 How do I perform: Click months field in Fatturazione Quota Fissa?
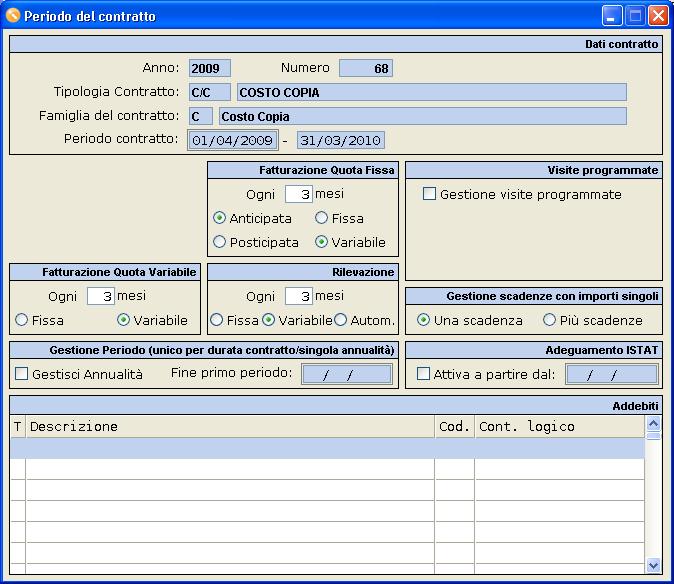[x=299, y=194]
